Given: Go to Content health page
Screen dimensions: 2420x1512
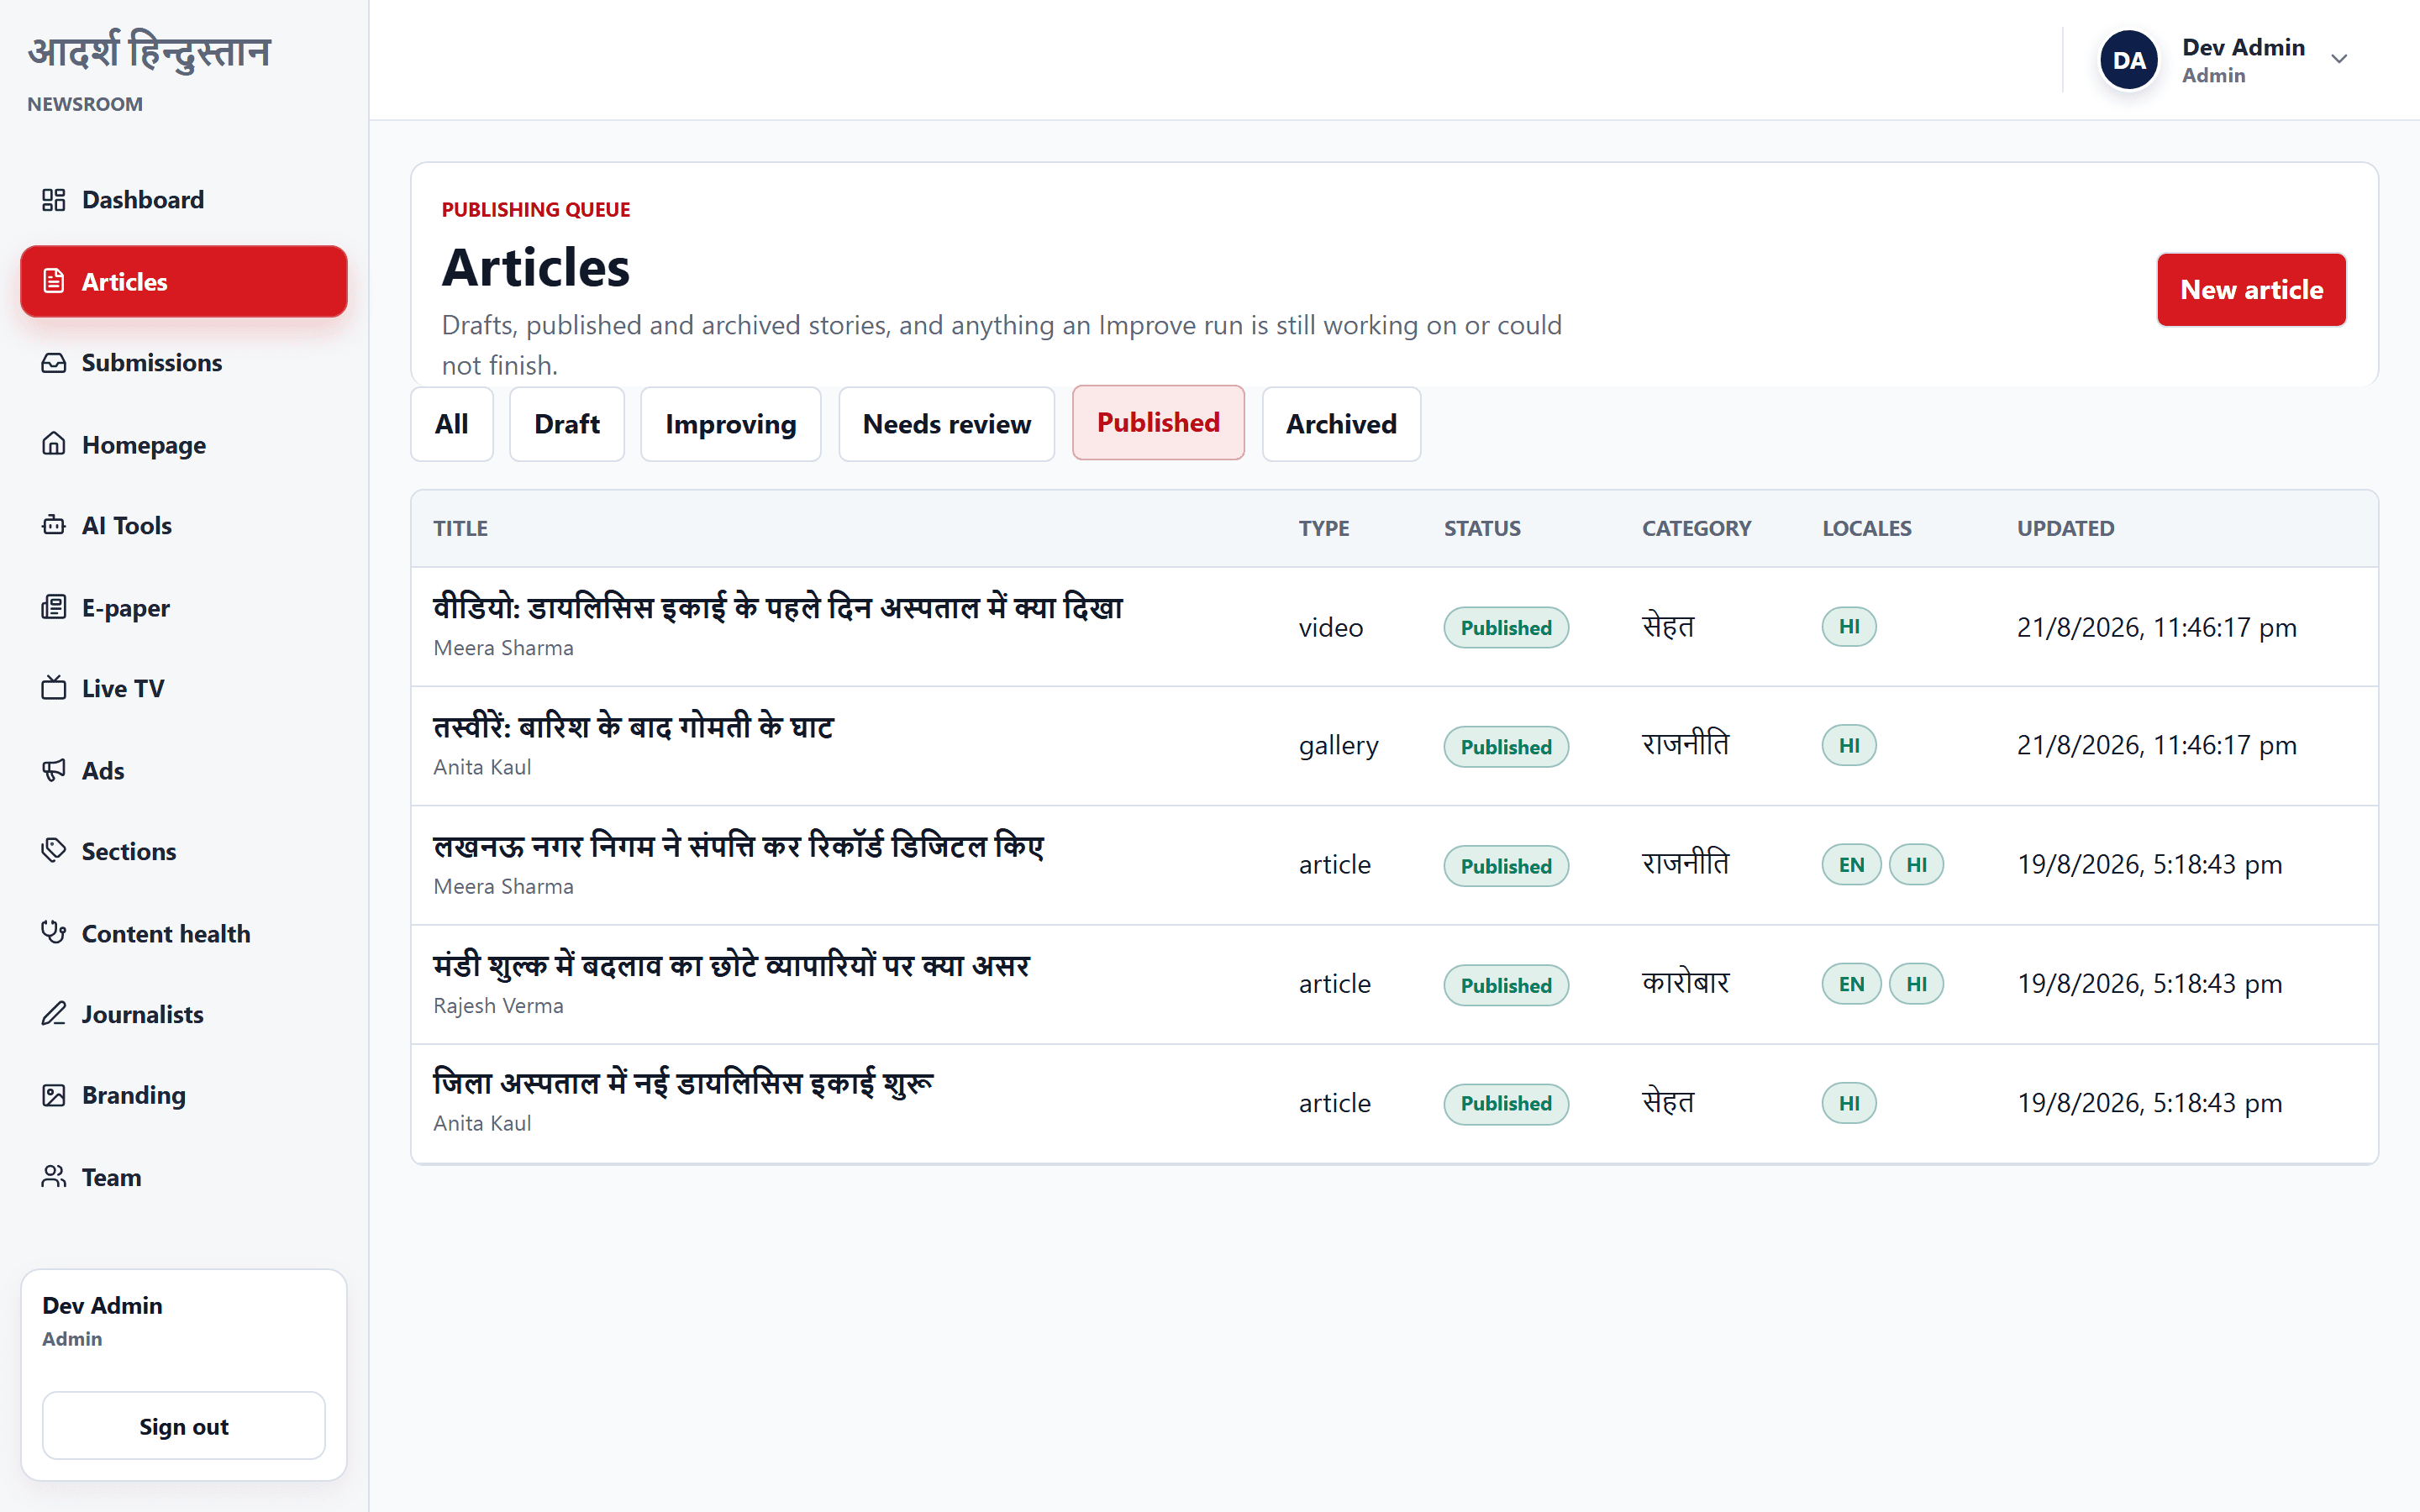Looking at the screenshot, I should click(x=184, y=933).
